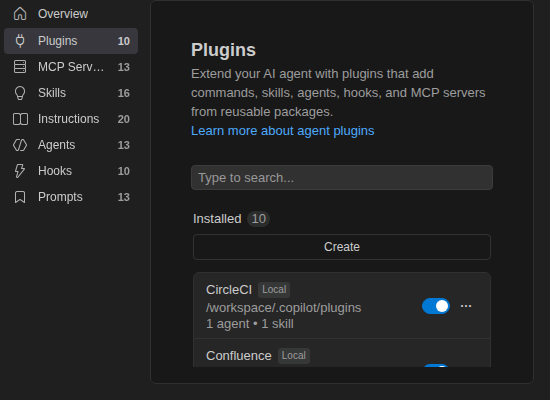Select the Confluence plugin entry
The image size is (550, 400).
click(342, 353)
